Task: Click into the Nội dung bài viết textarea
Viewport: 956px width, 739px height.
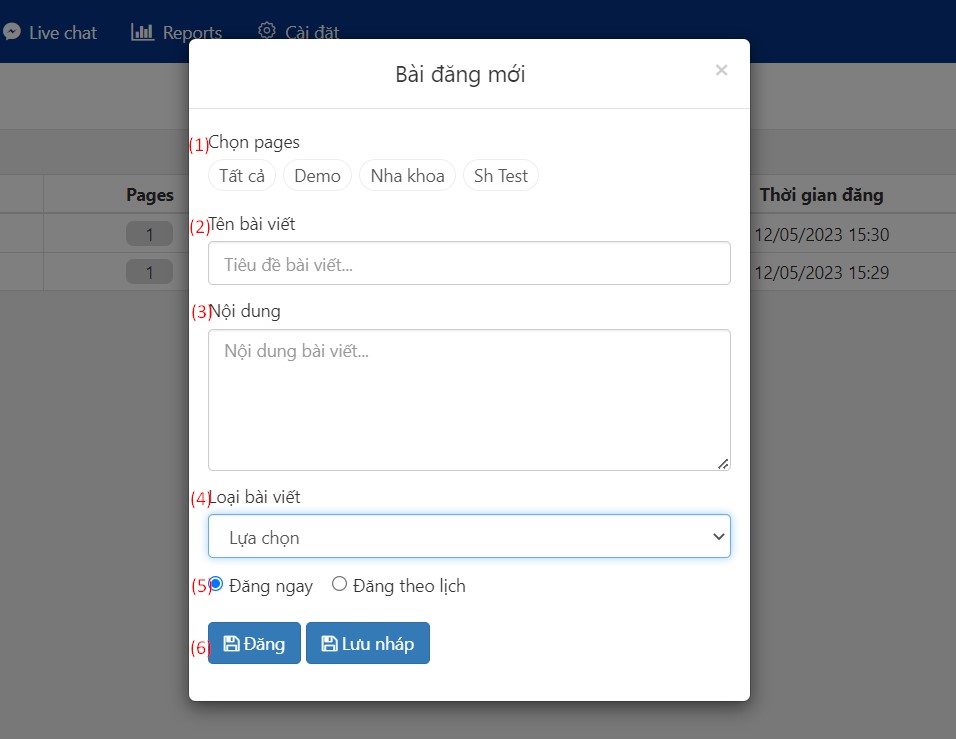Action: tap(468, 399)
